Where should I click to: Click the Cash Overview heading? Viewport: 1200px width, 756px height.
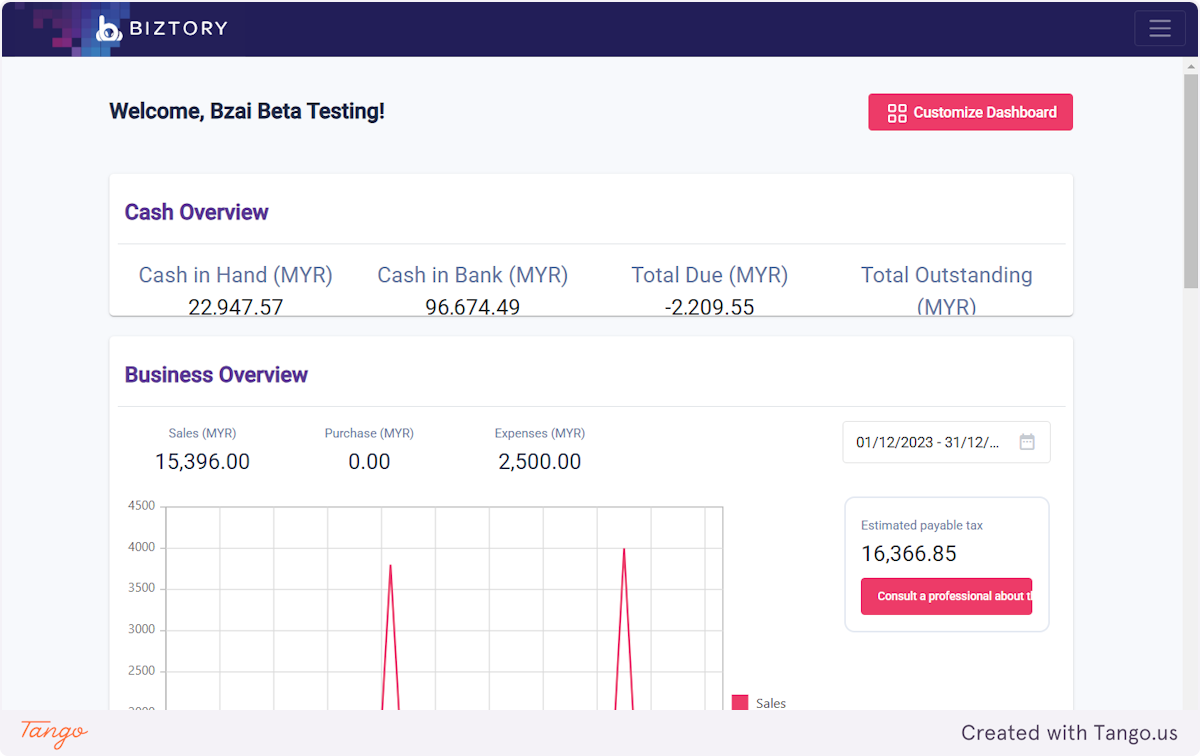pos(196,212)
